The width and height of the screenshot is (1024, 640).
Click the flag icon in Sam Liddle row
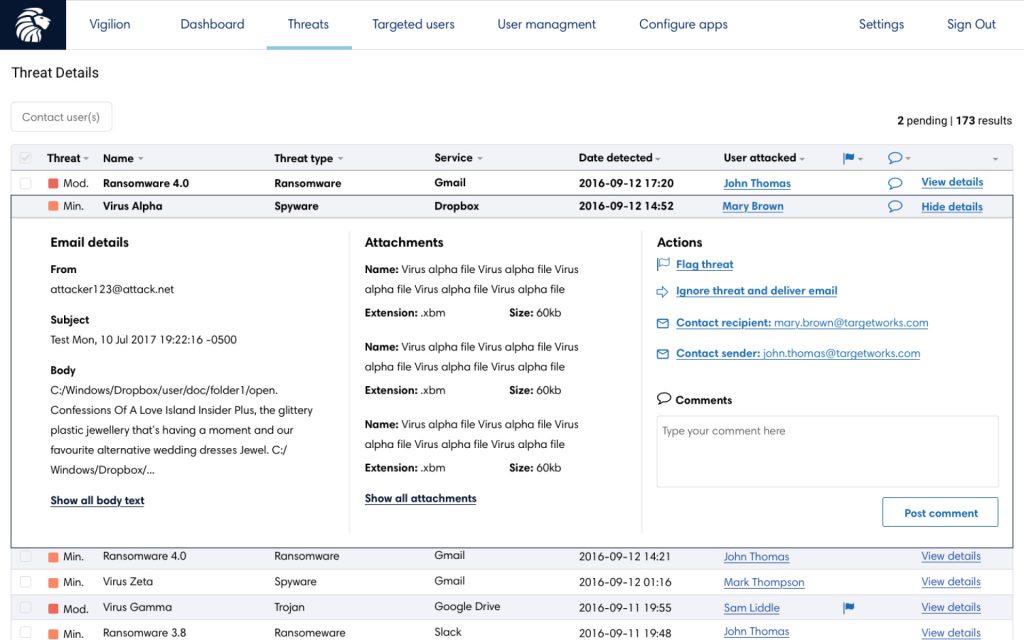tap(848, 607)
